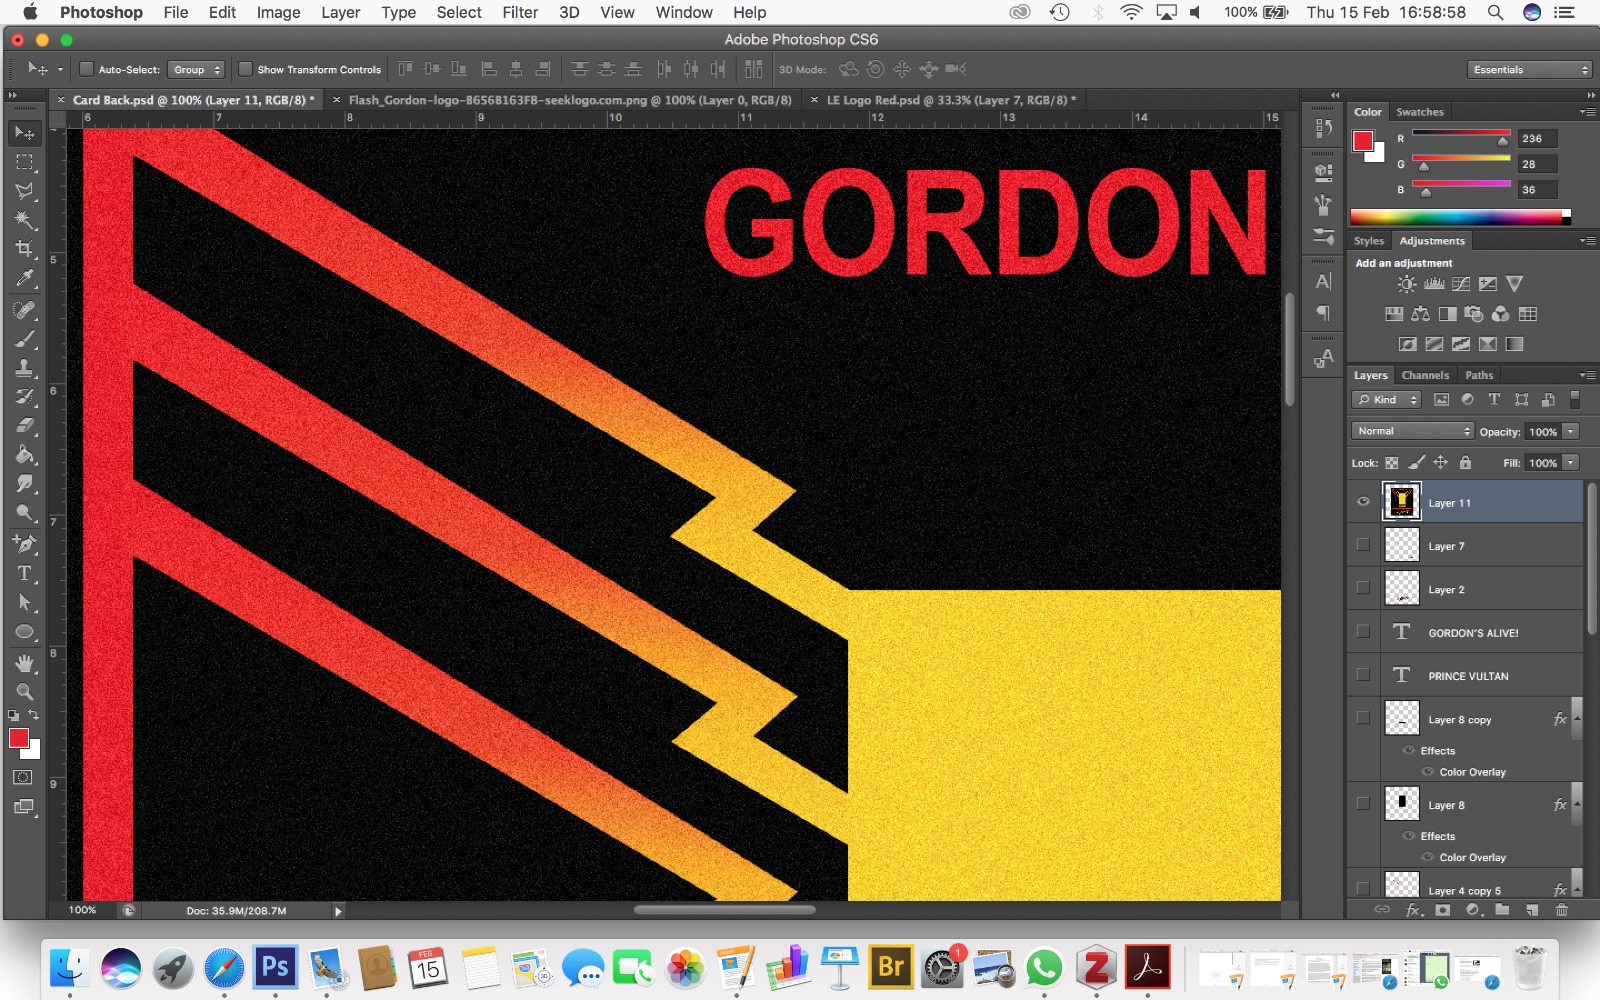Switch to the Styles panel tab
This screenshot has height=1000, width=1600.
[x=1369, y=241]
